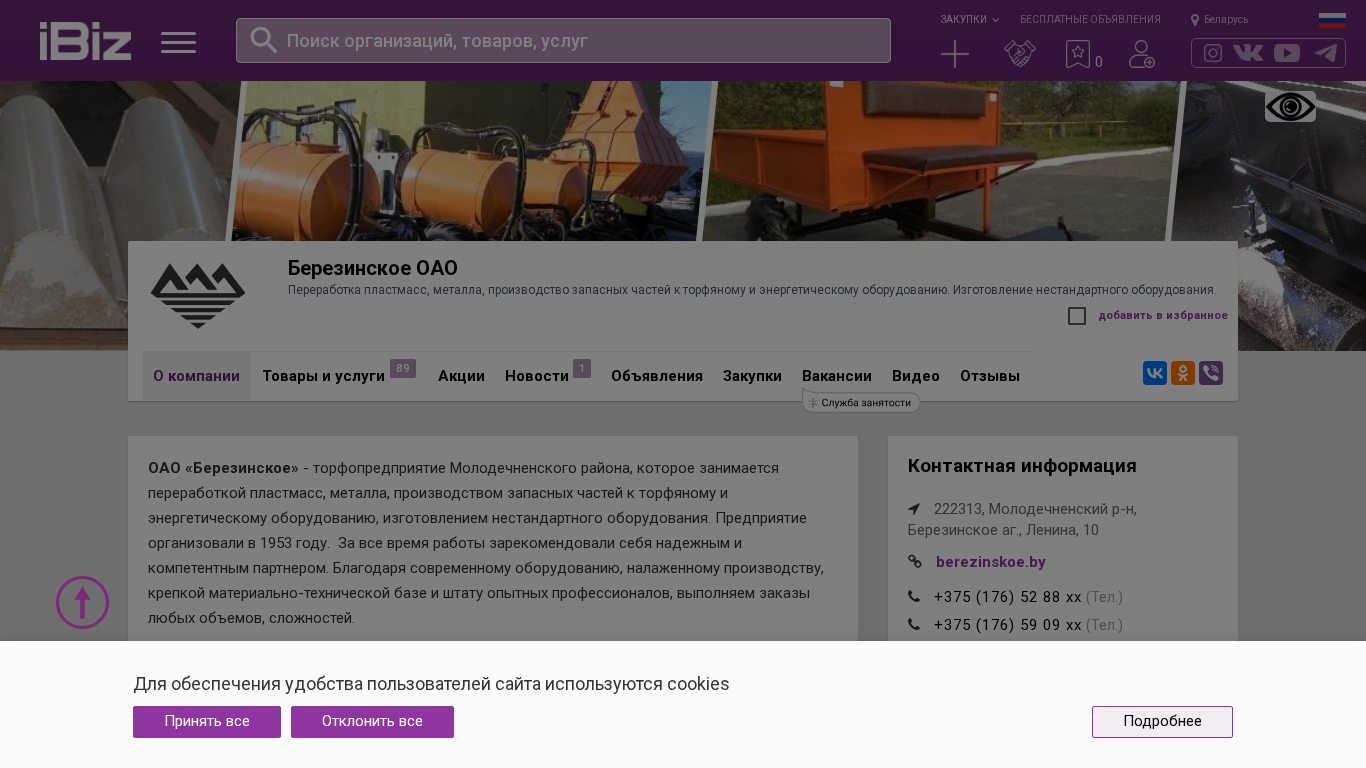This screenshot has height=768, width=1366.
Task: Click the Березинское ОАО company title
Action: coord(373,268)
